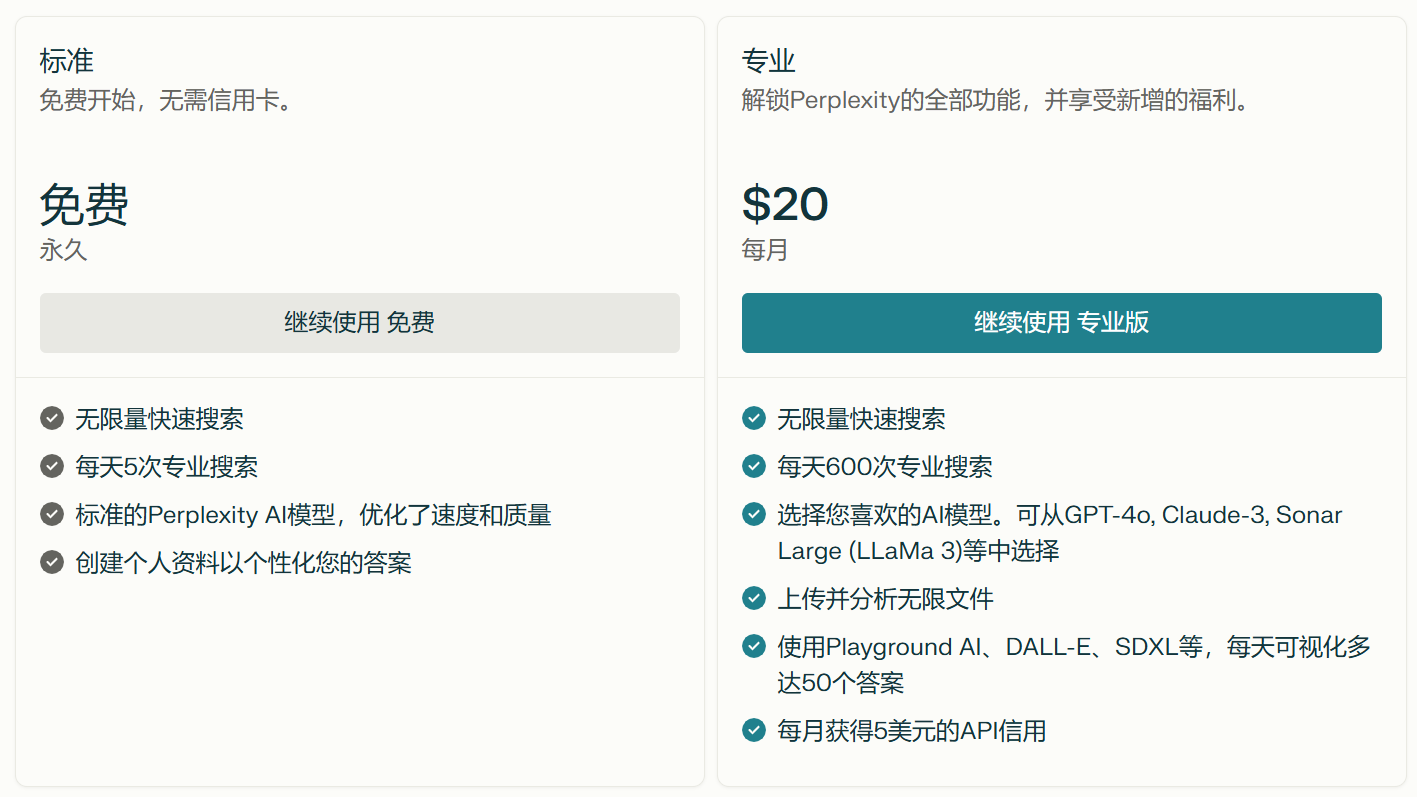The height and width of the screenshot is (797, 1417).
Task: Click the 专业 plan title
Action: pos(769,61)
